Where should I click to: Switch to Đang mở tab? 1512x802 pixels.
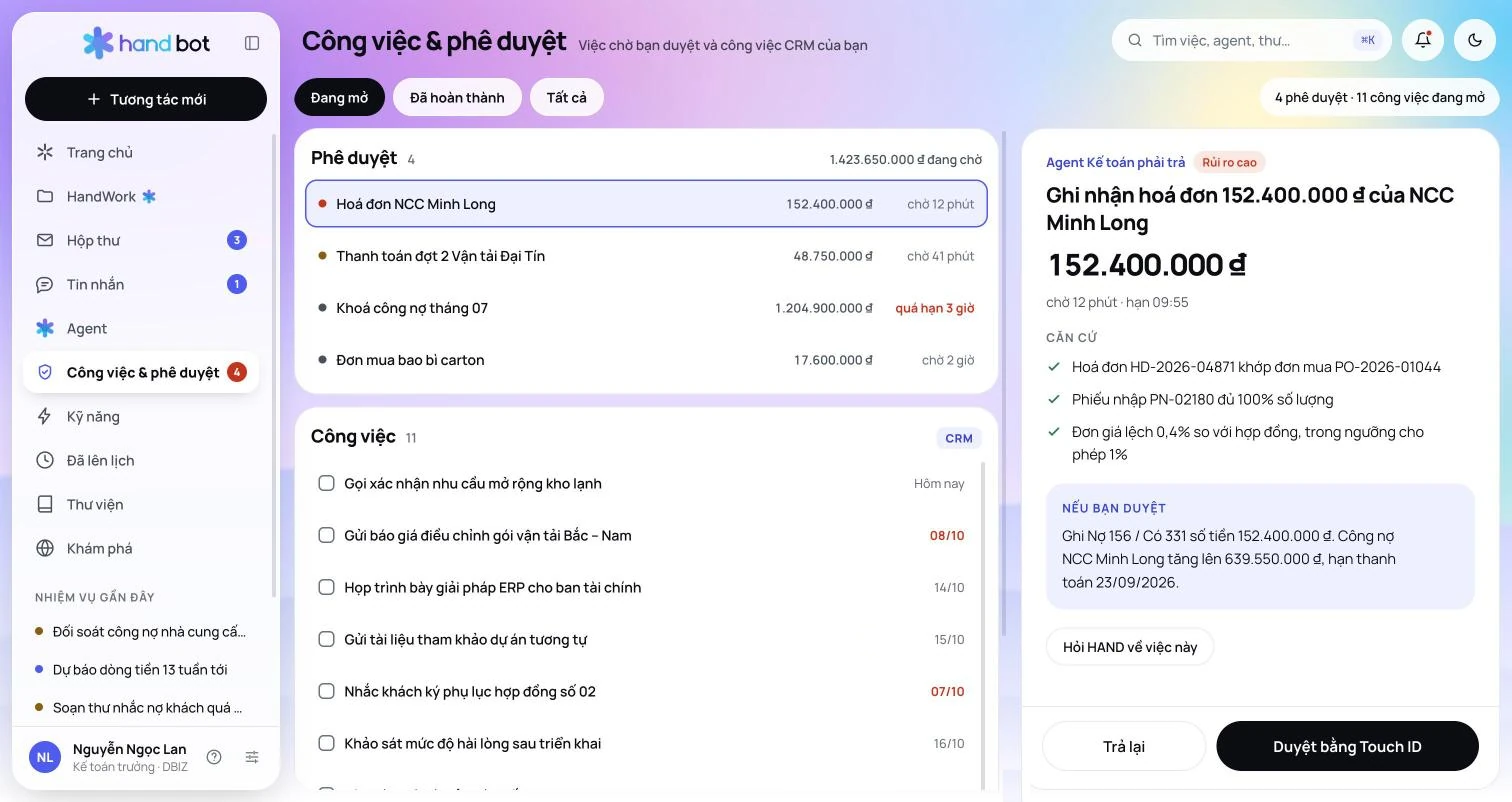[340, 97]
